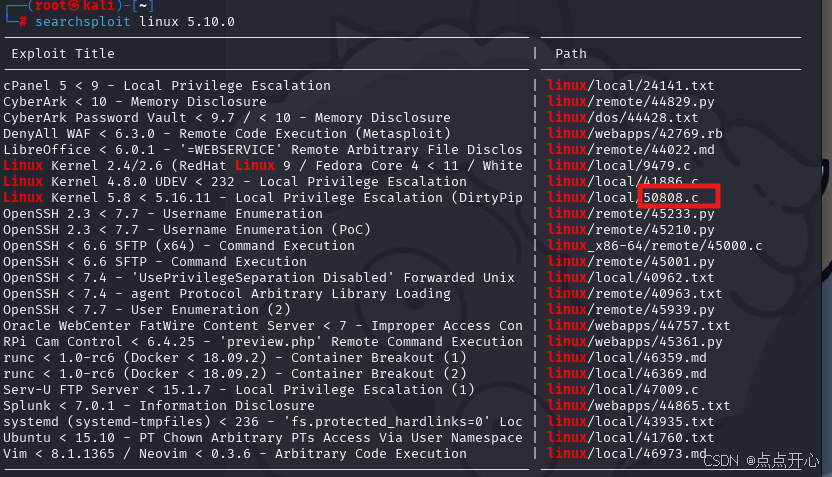Click 'cPanel 5 < 9 - Local Privilege Escalation' row
Screen dimensions: 832x477
coord(167,85)
